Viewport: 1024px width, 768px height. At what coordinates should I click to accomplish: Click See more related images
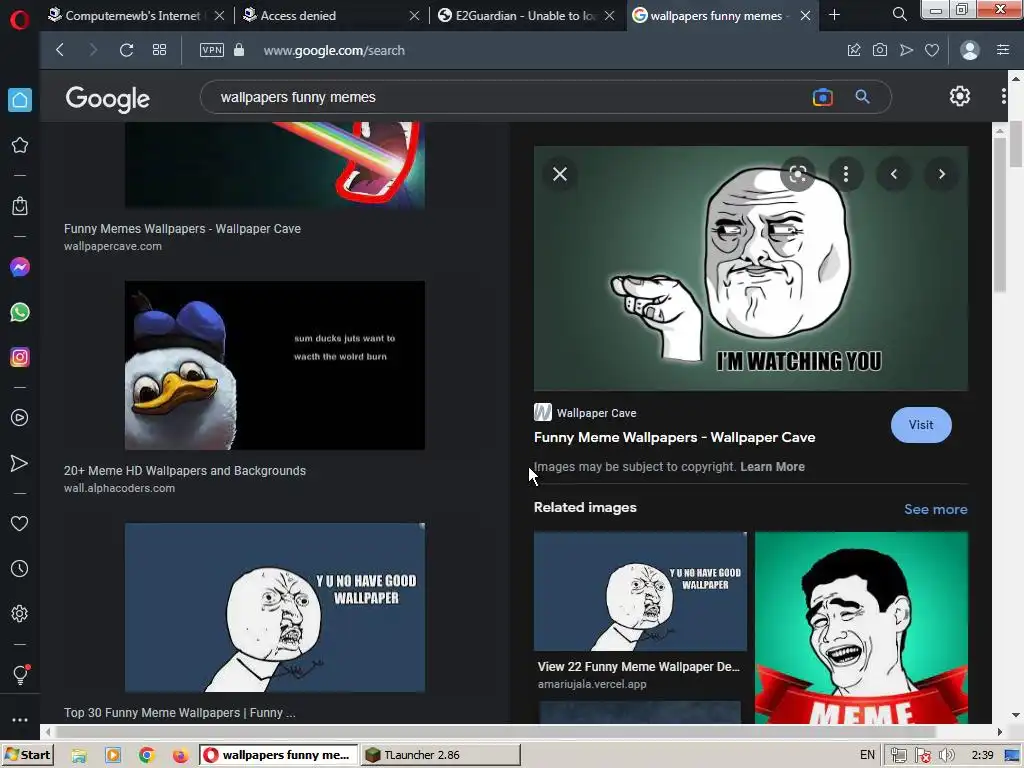point(936,509)
